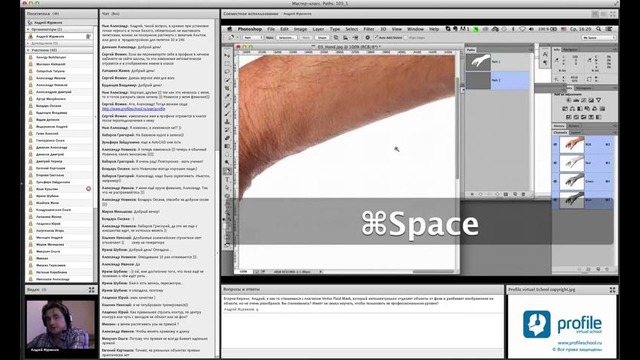Screen dimensions: 640x360
Task: Toggle Auto Add/Delete checkbox
Action: click(x=376, y=38)
